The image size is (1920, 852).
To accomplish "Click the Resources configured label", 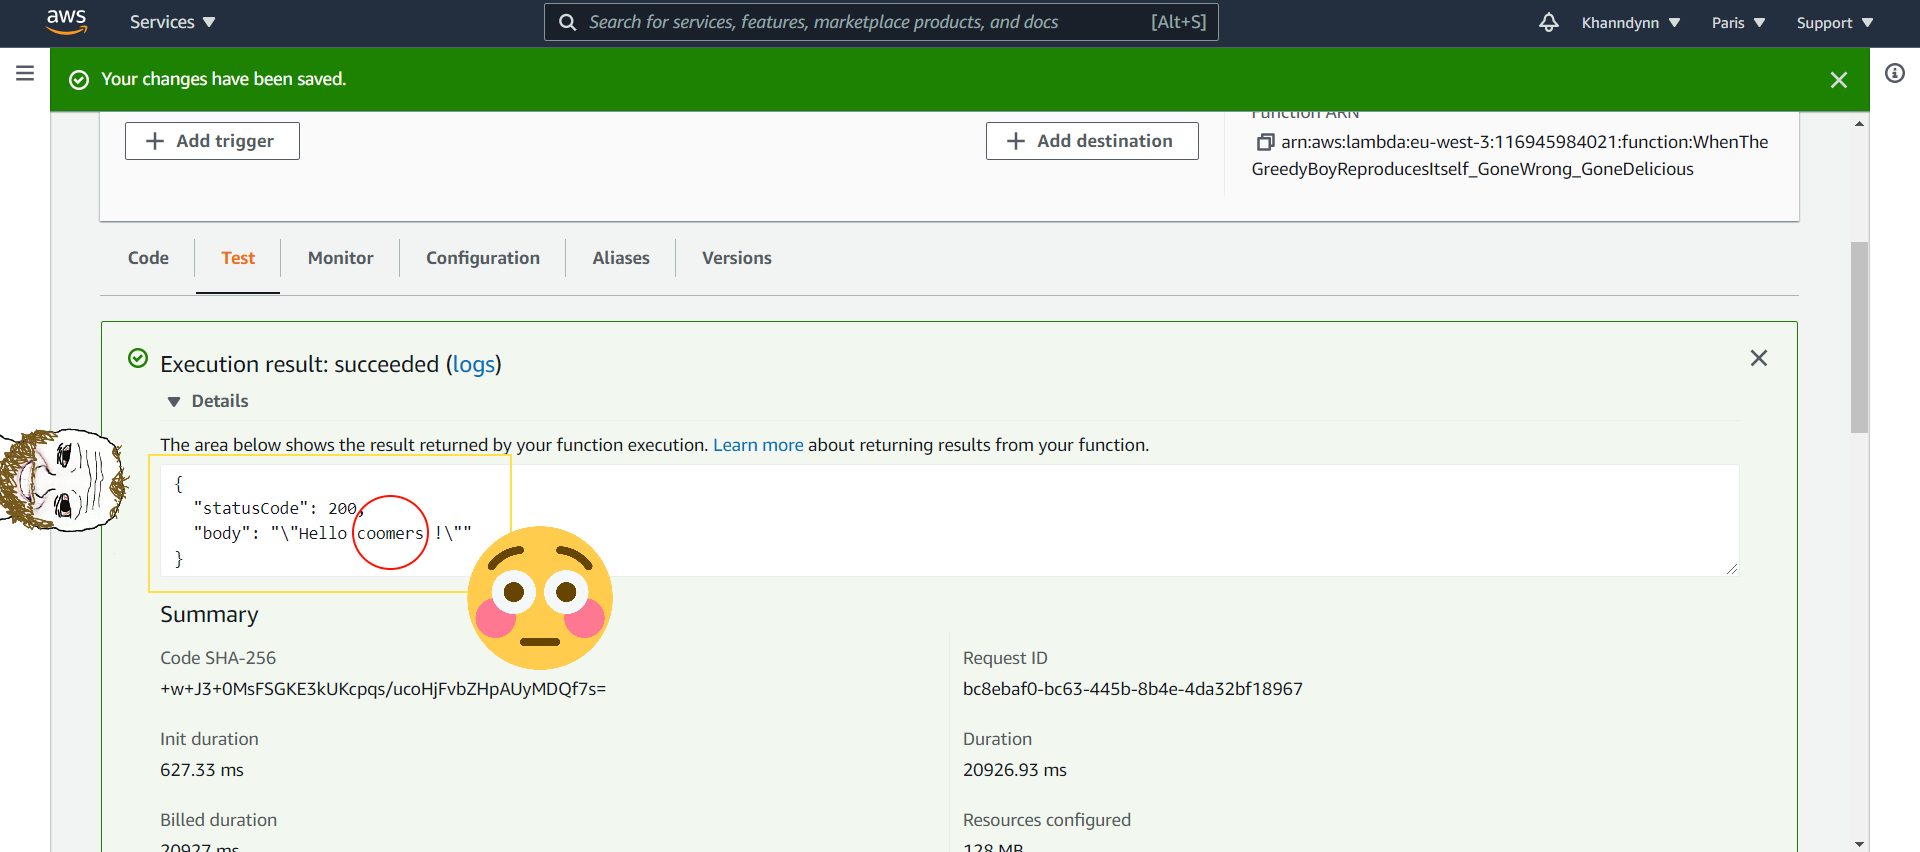I will (x=1047, y=820).
